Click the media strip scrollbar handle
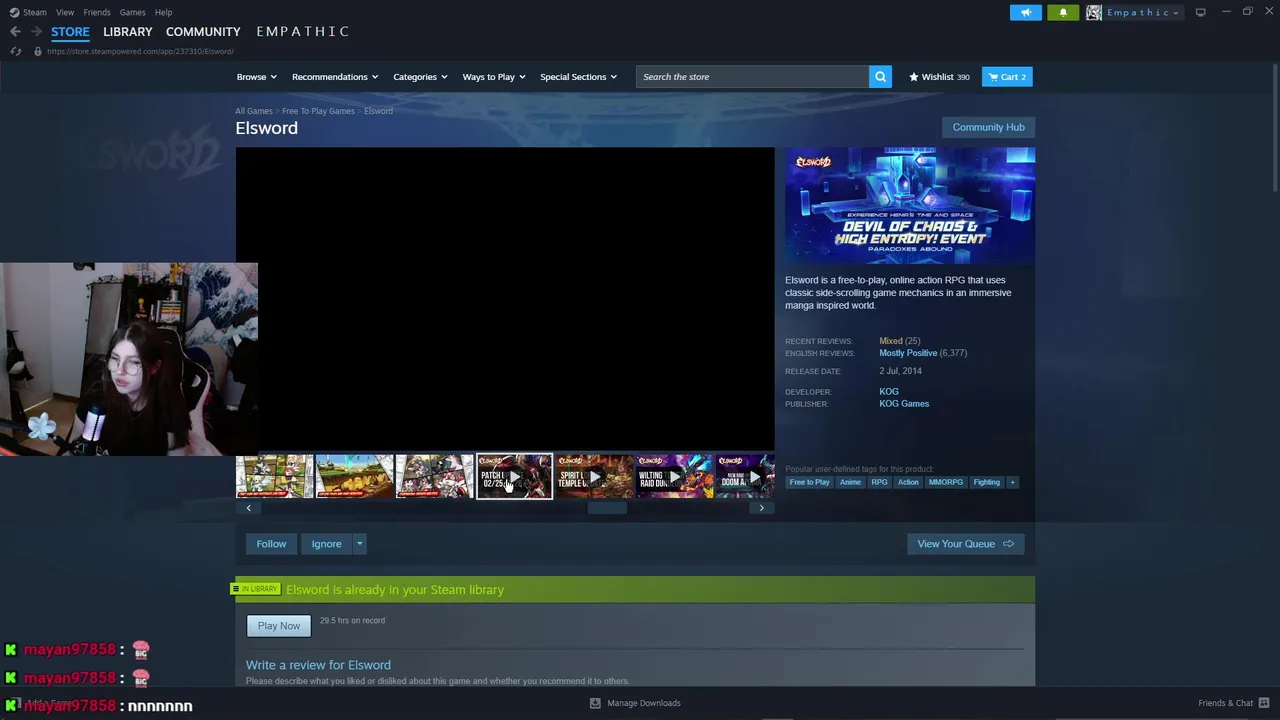Screen dimensions: 1280x720 point(607,508)
